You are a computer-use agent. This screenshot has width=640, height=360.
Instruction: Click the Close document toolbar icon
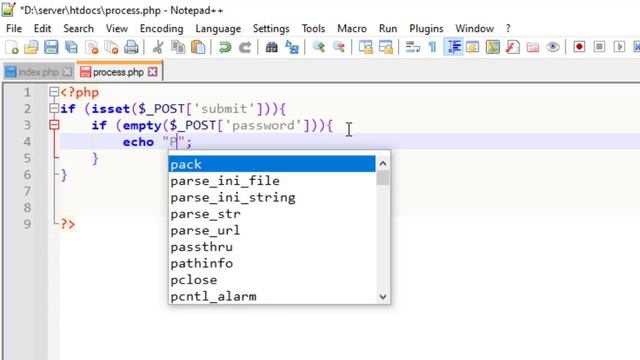coord(92,47)
